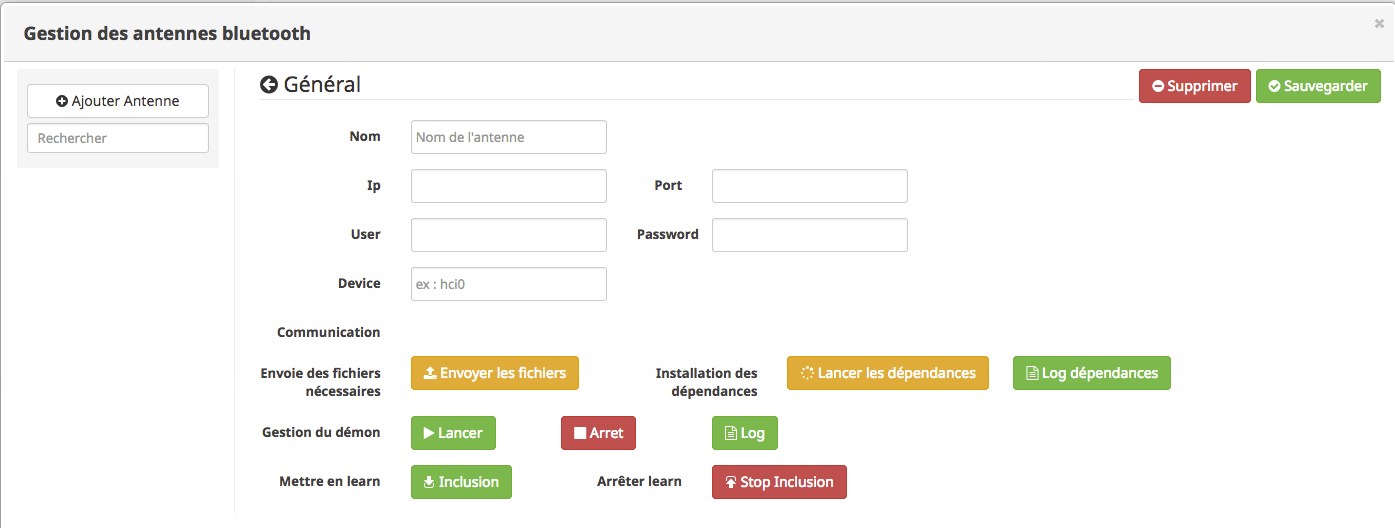1395x528 pixels.
Task: Start dependency install via Lancer les dépendances
Action: tap(888, 373)
